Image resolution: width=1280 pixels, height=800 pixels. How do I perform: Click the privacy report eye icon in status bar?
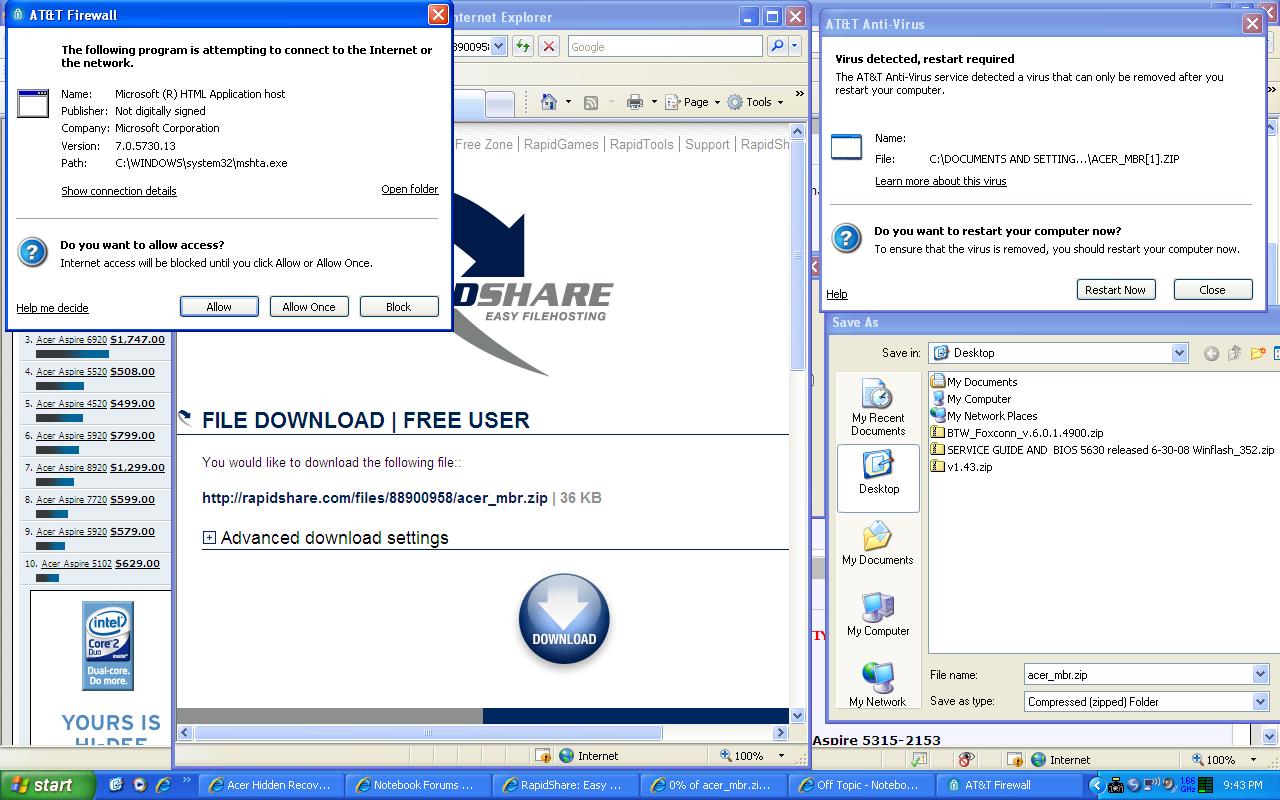[x=965, y=760]
